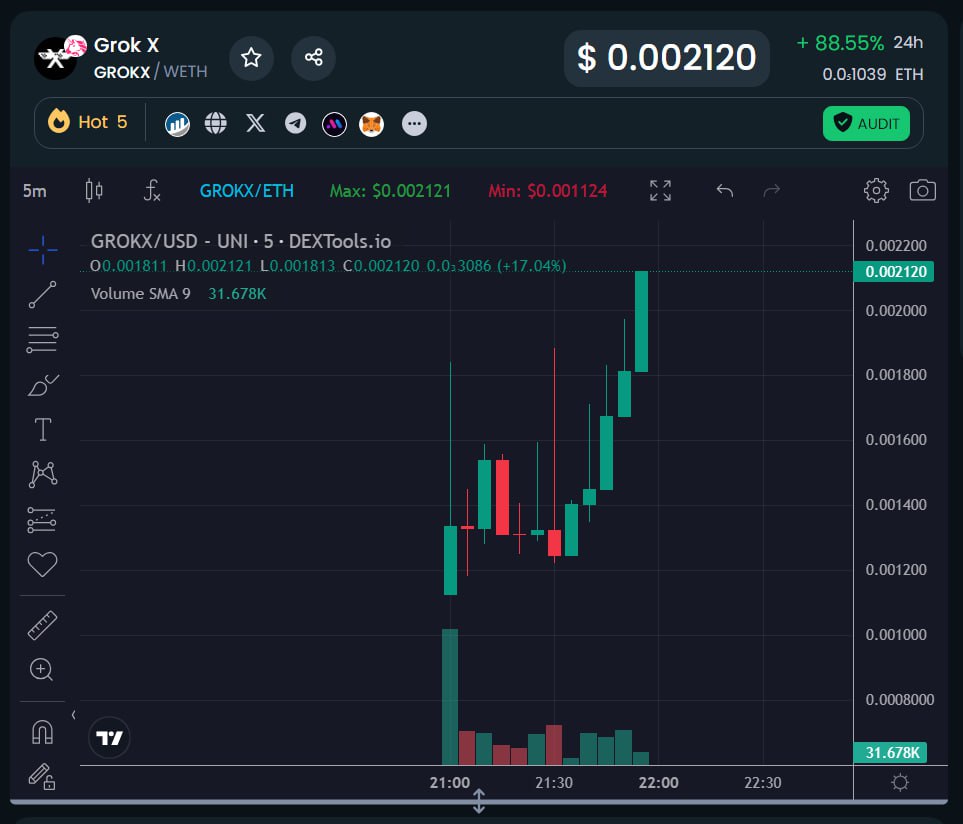Click the AUDIT button
The image size is (963, 824).
tap(866, 123)
